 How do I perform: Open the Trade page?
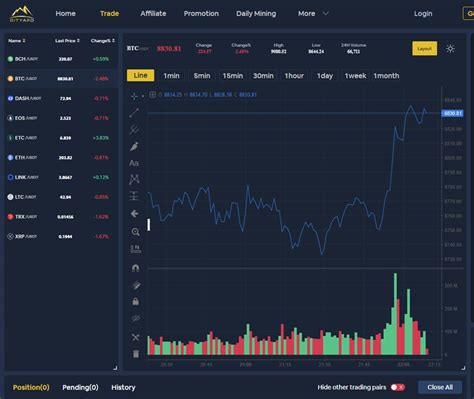pyautogui.click(x=109, y=14)
